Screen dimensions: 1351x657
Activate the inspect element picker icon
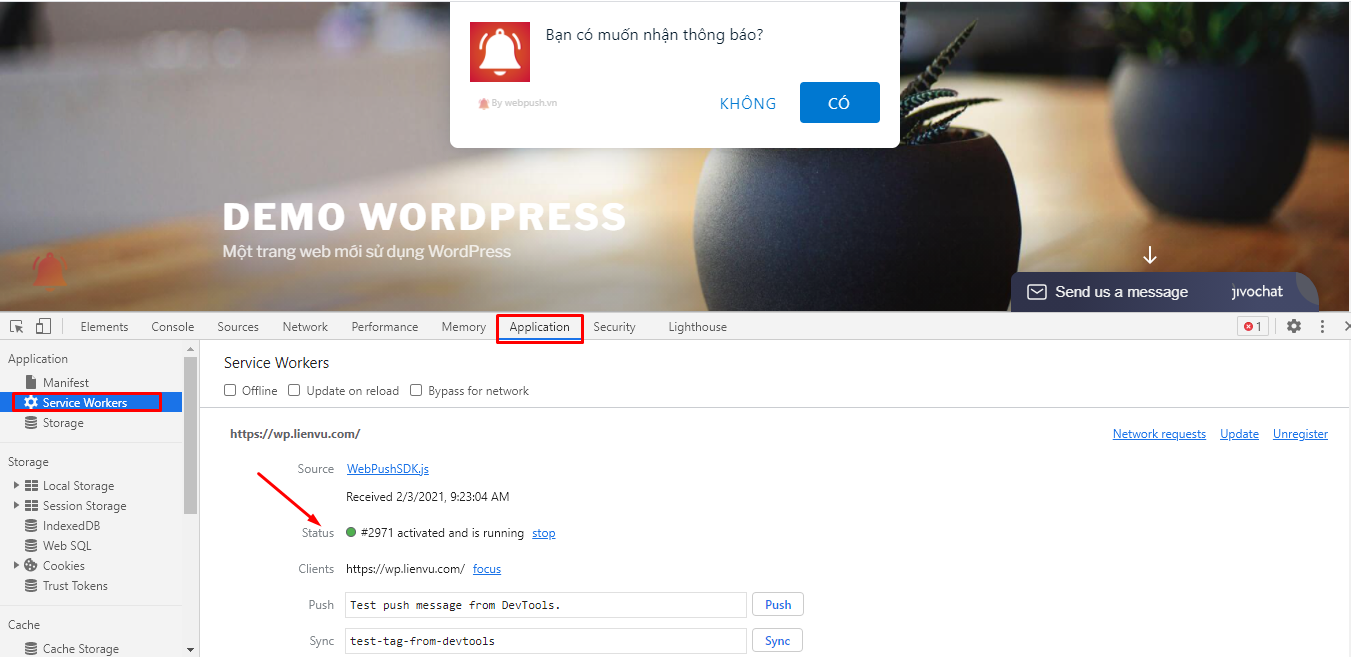(x=17, y=327)
